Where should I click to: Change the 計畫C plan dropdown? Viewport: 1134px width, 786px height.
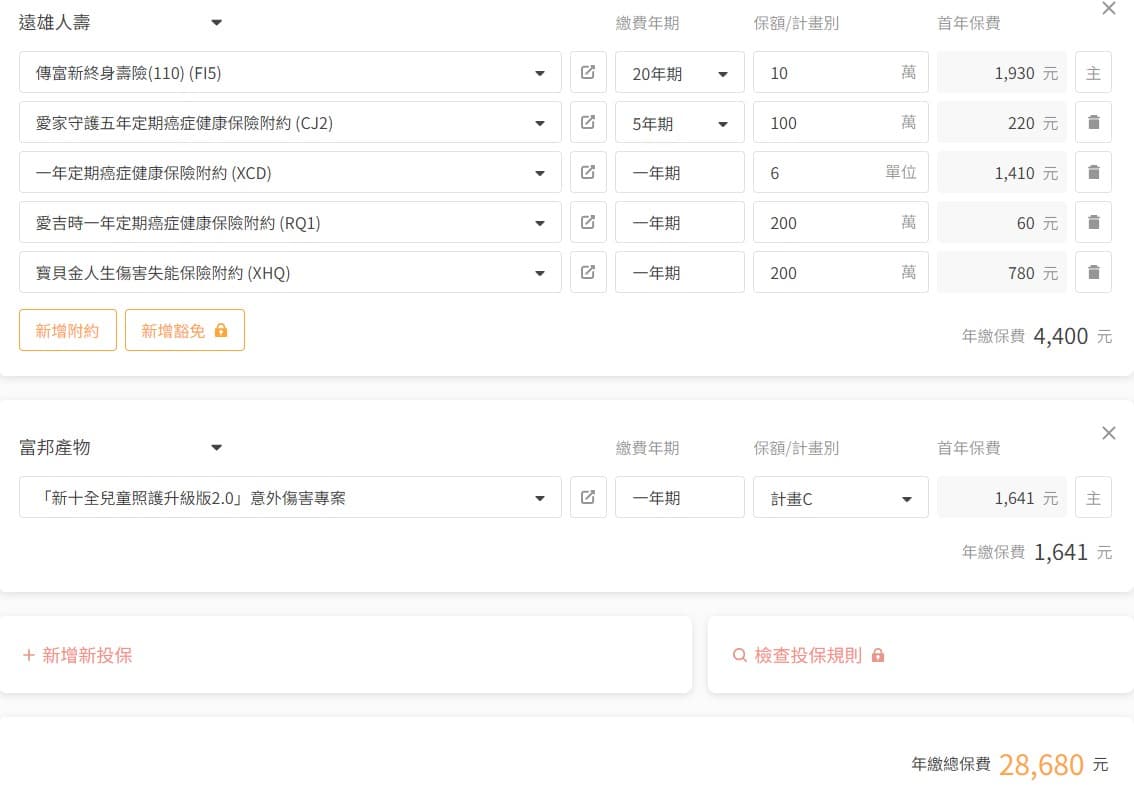click(x=840, y=498)
